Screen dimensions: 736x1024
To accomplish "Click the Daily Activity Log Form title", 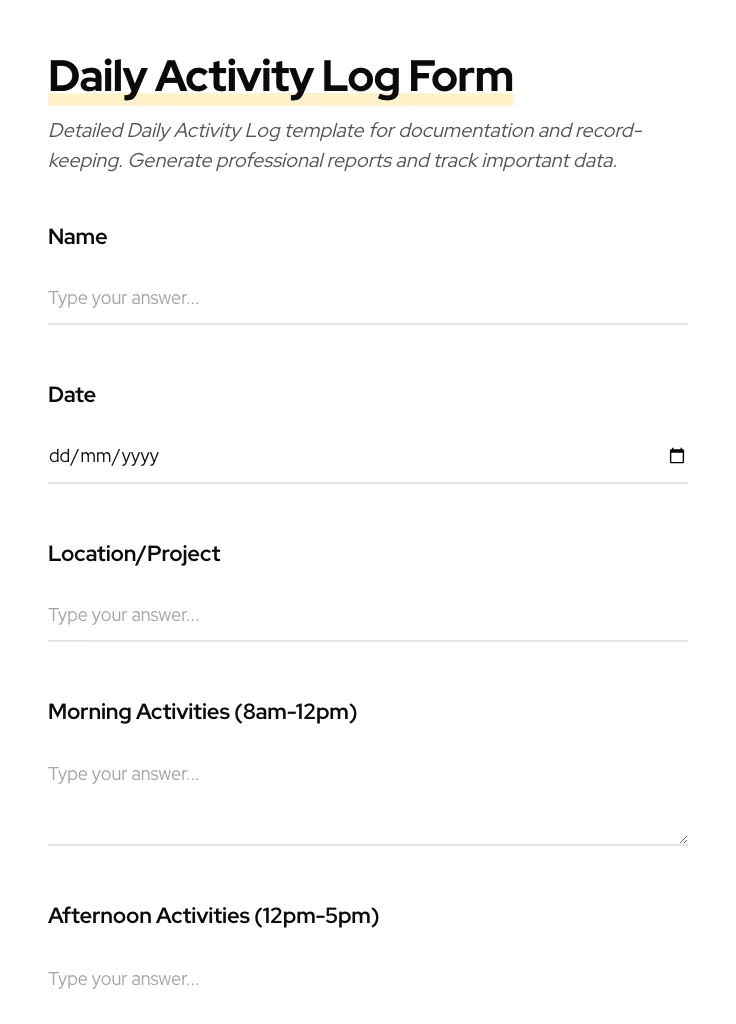I will tap(280, 76).
